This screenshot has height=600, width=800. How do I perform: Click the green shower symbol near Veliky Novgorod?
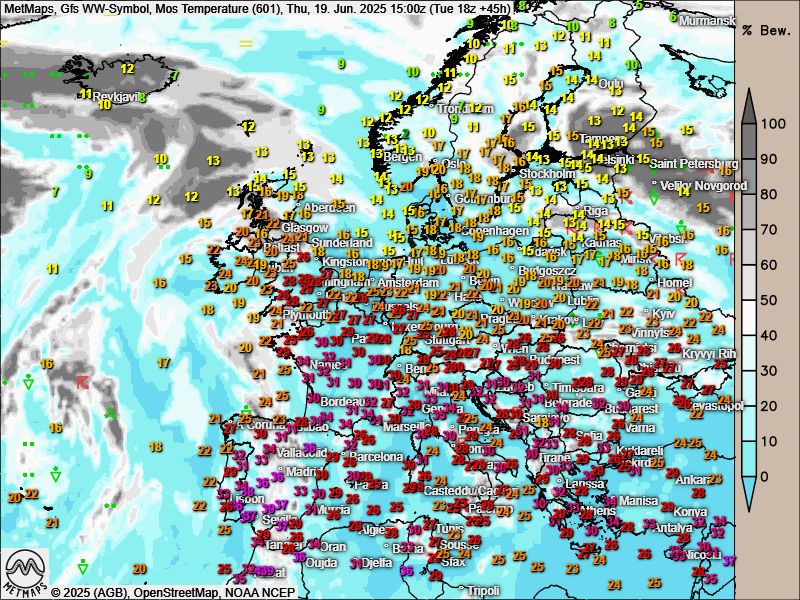[x=654, y=199]
